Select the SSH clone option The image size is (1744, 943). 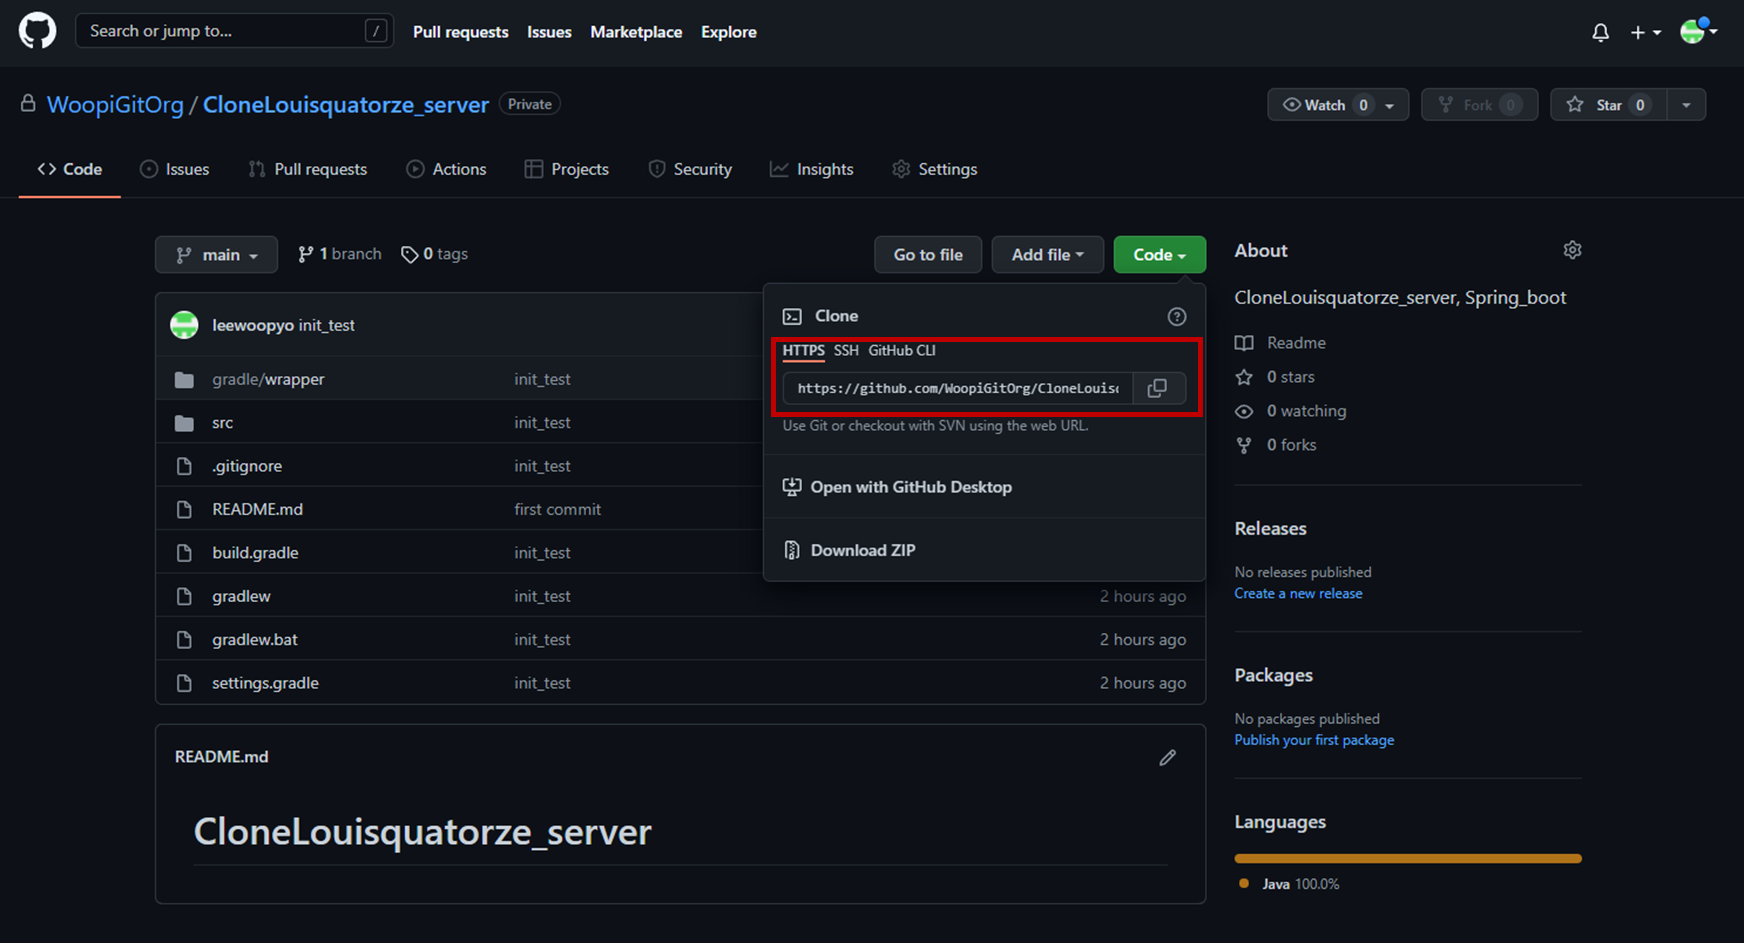(846, 350)
